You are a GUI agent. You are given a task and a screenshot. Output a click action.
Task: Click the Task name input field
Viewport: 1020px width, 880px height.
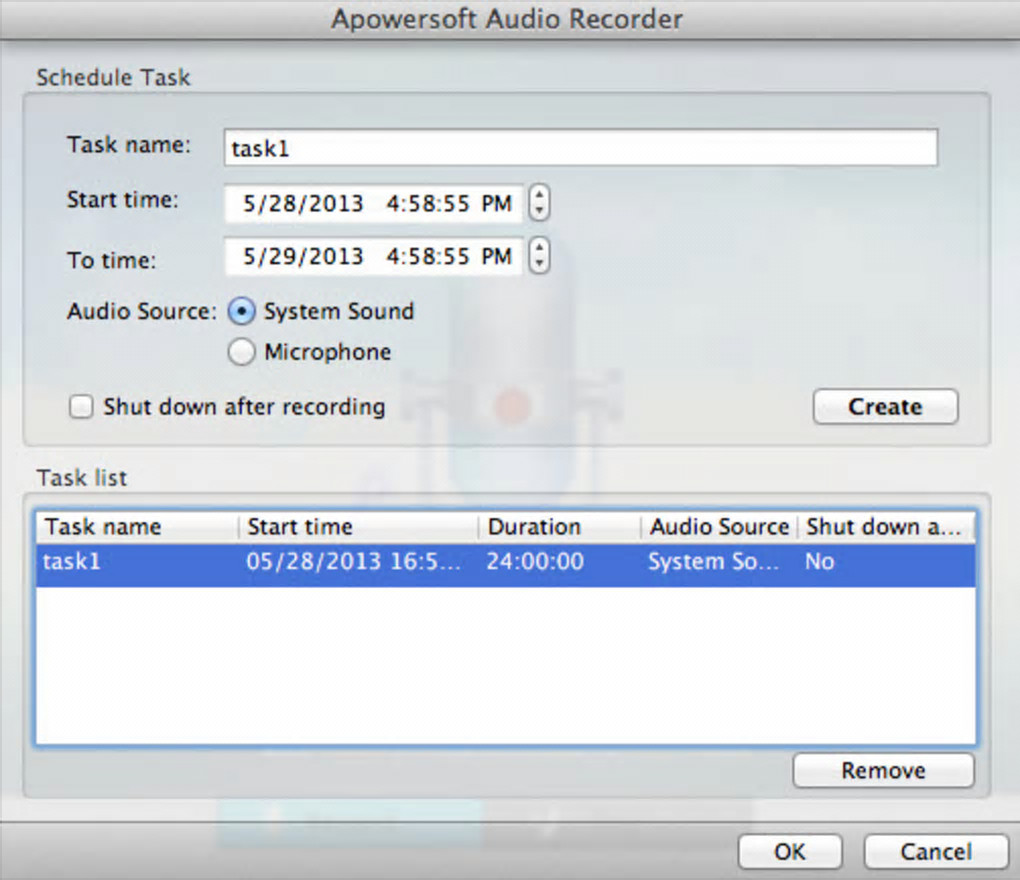click(x=580, y=148)
